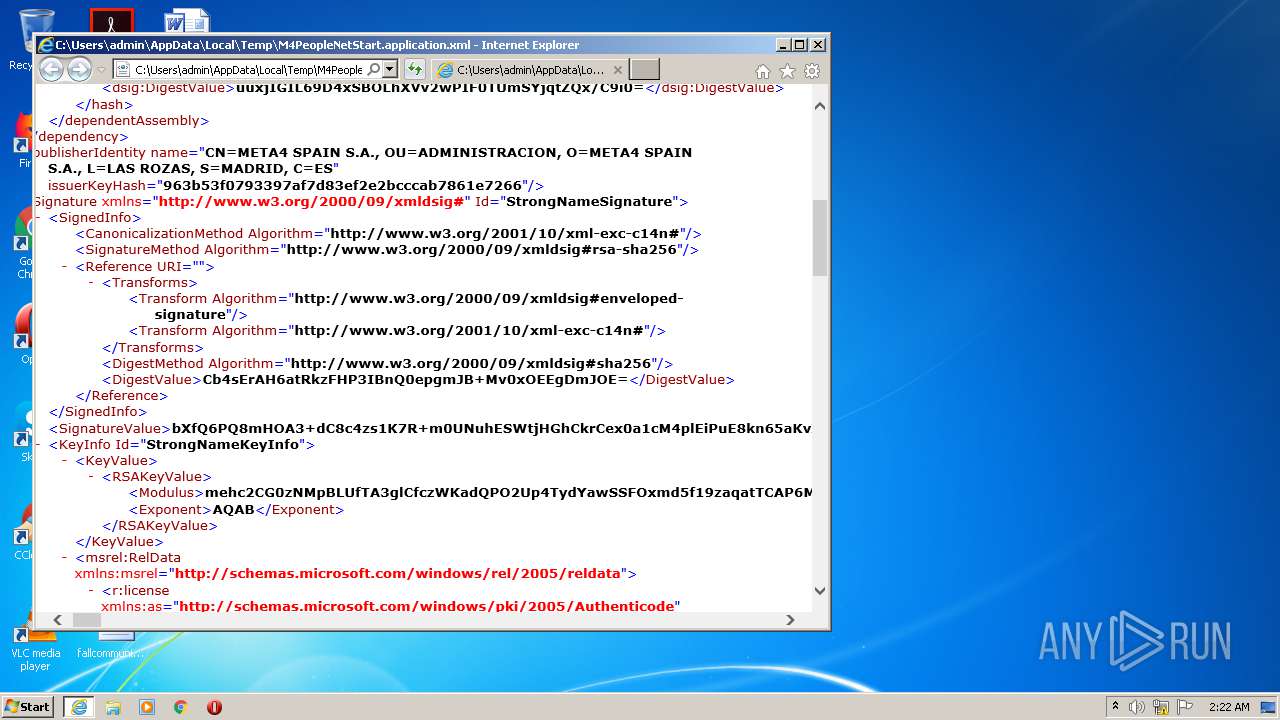Click the IE forward arrow button
Image resolution: width=1280 pixels, height=720 pixels.
pyautogui.click(x=80, y=69)
